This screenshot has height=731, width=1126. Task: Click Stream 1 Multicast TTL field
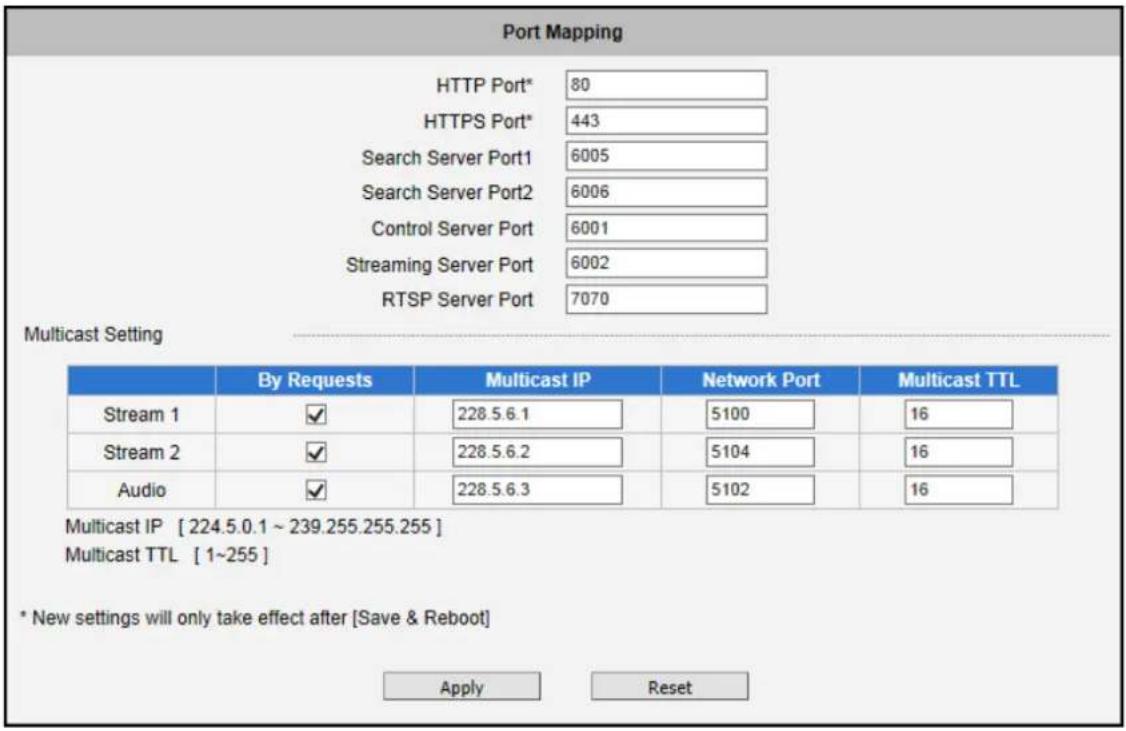[x=959, y=414]
